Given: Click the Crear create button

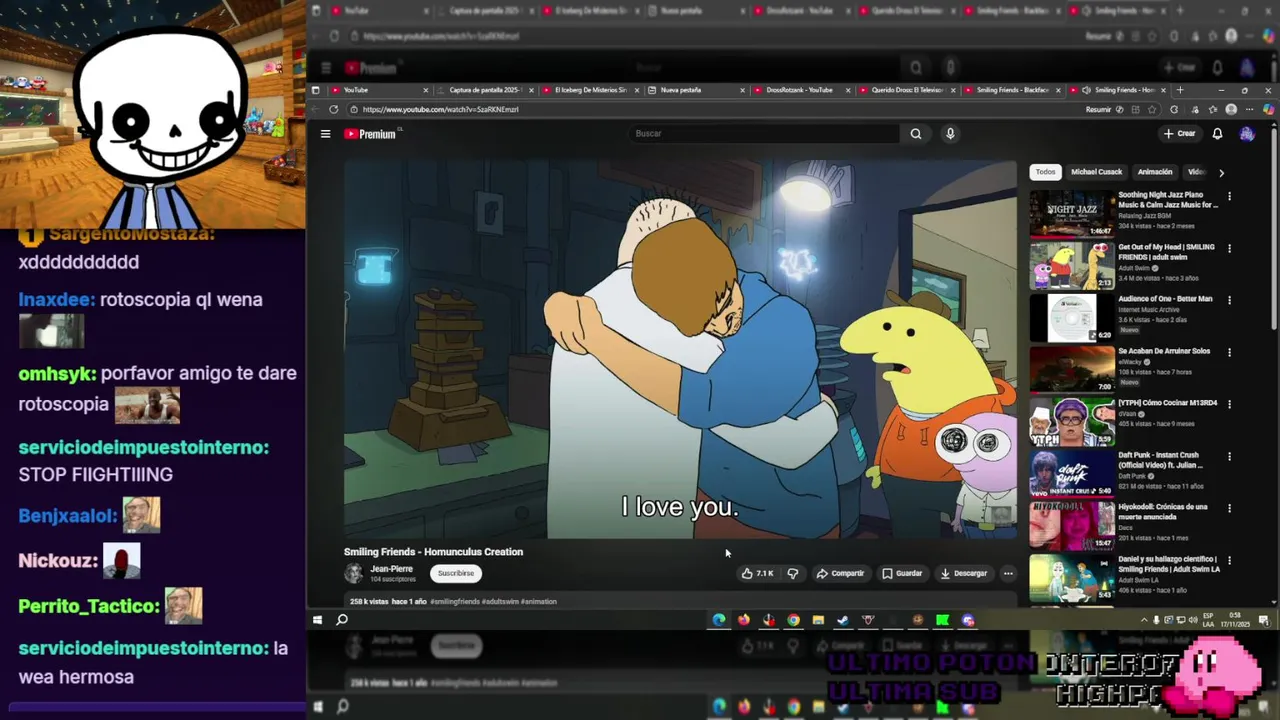Looking at the screenshot, I should tap(1180, 134).
